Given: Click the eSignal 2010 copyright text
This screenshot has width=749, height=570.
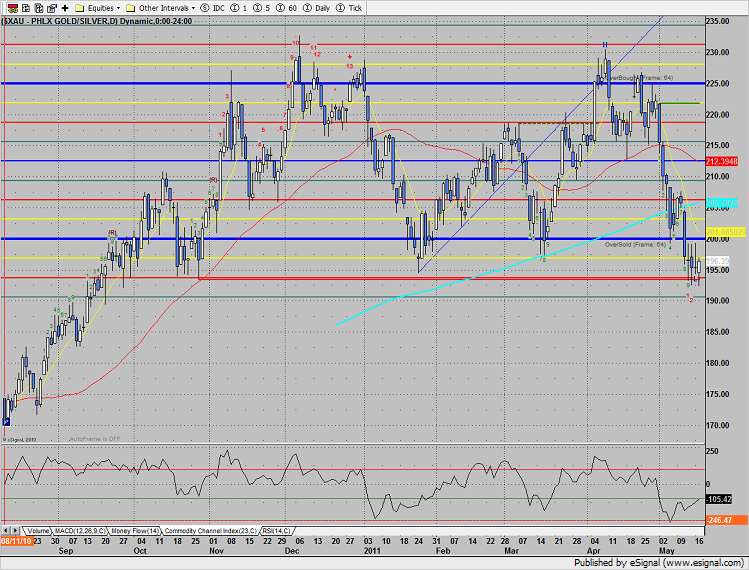Looking at the screenshot, I should pos(20,440).
